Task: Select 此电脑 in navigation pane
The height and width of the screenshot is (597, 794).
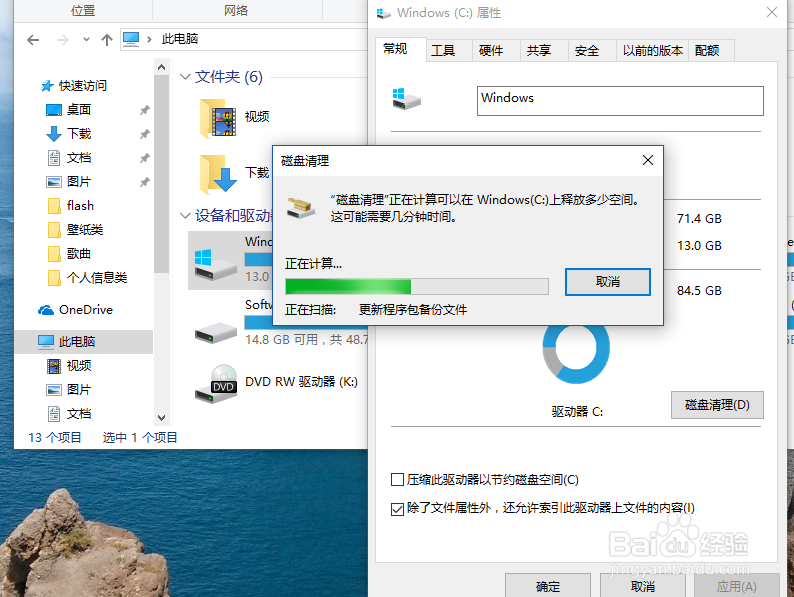Action: coord(83,342)
